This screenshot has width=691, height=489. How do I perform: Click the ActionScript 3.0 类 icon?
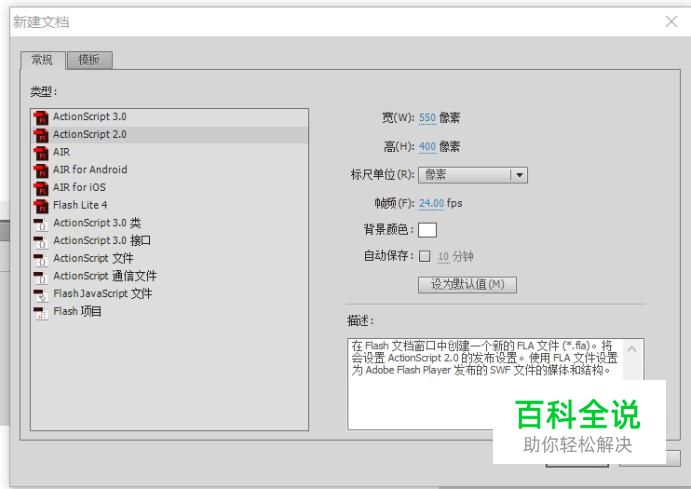pyautogui.click(x=41, y=224)
